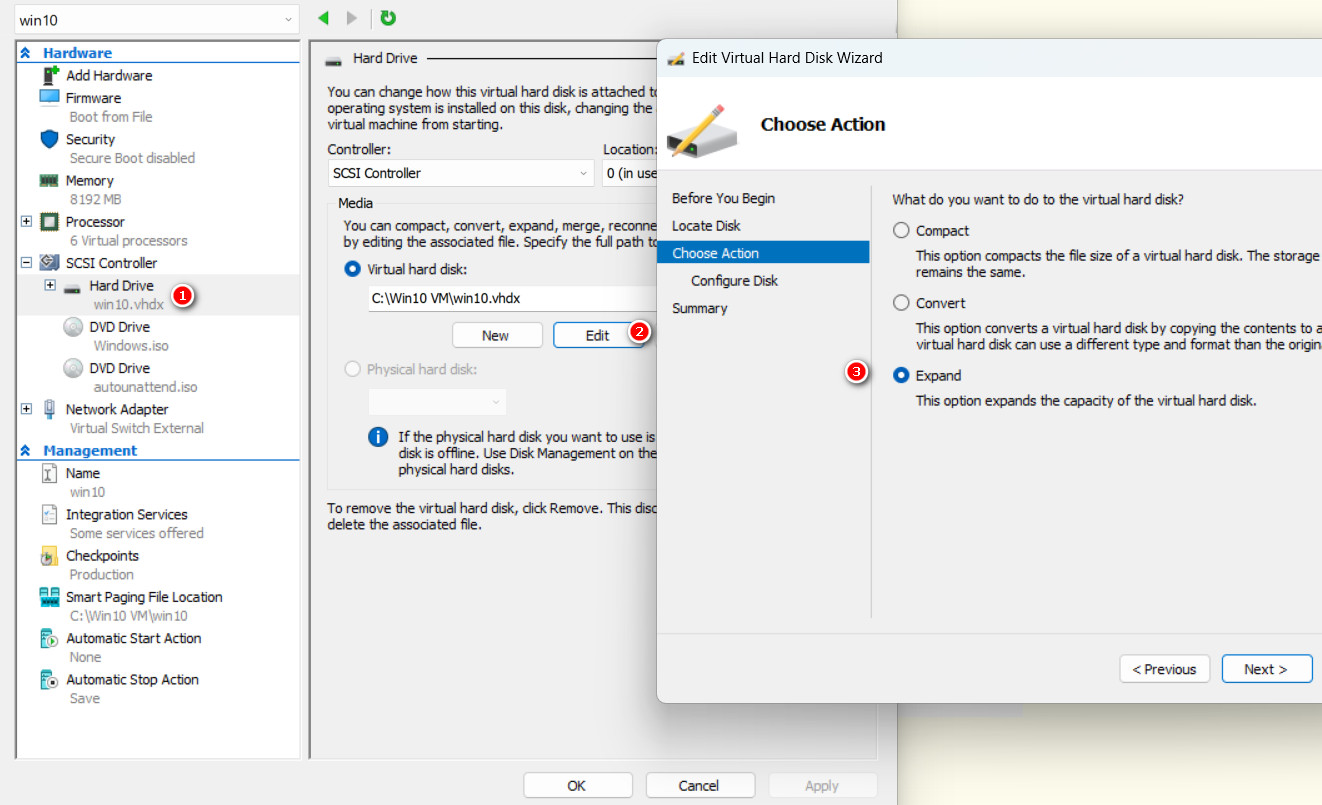Image resolution: width=1322 pixels, height=805 pixels.
Task: Select the Checkpoints icon
Action: click(49, 556)
